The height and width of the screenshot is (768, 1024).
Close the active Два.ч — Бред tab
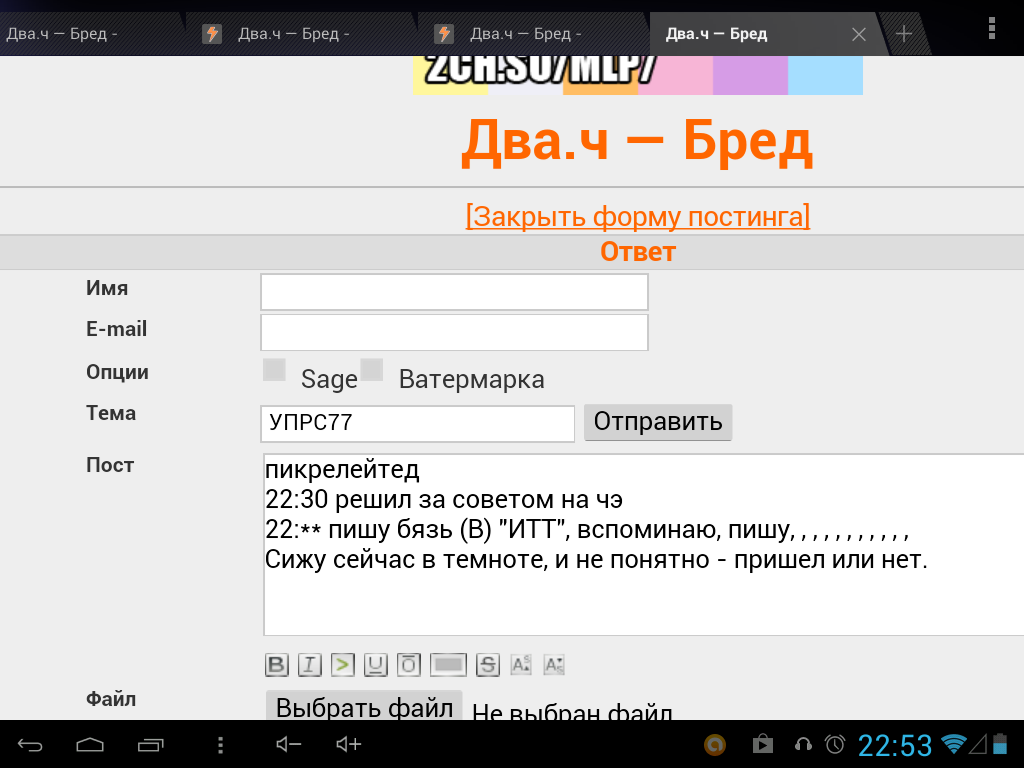point(859,34)
